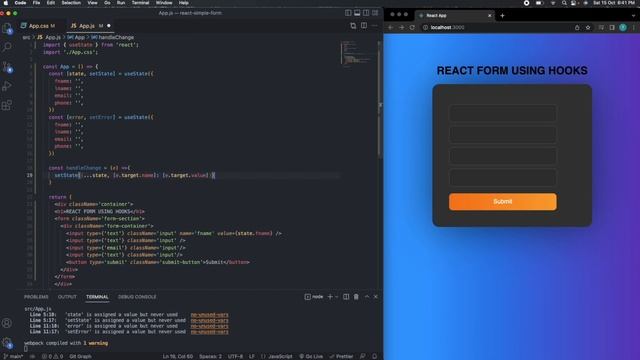Open the Customize Layout control
This screenshot has width=640, height=360.
coord(375,13)
